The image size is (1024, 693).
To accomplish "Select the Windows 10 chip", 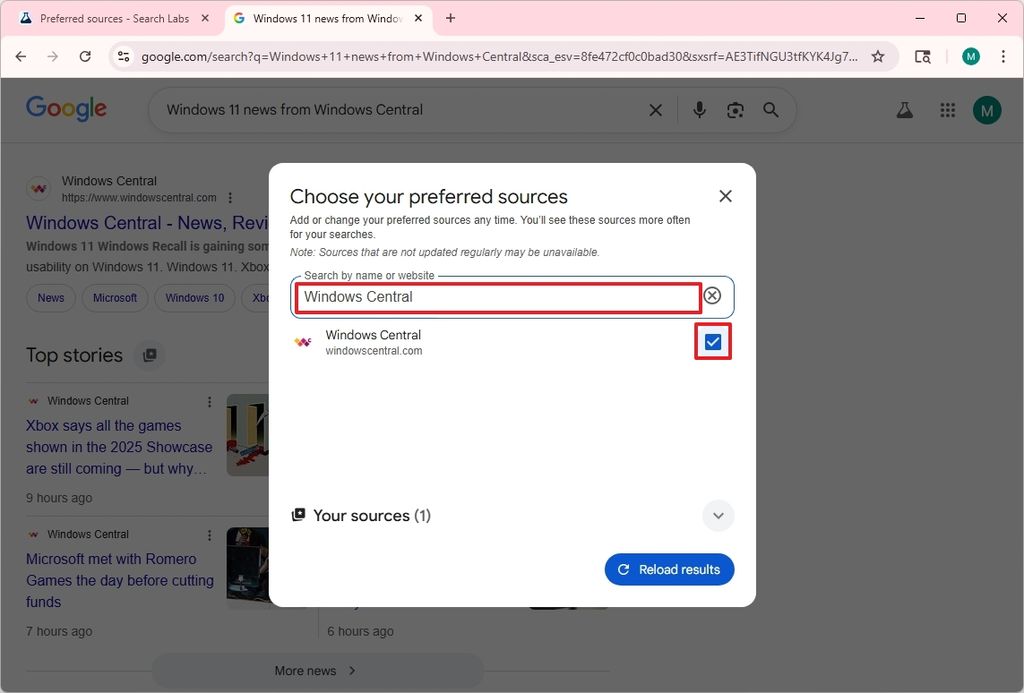I will coord(195,298).
